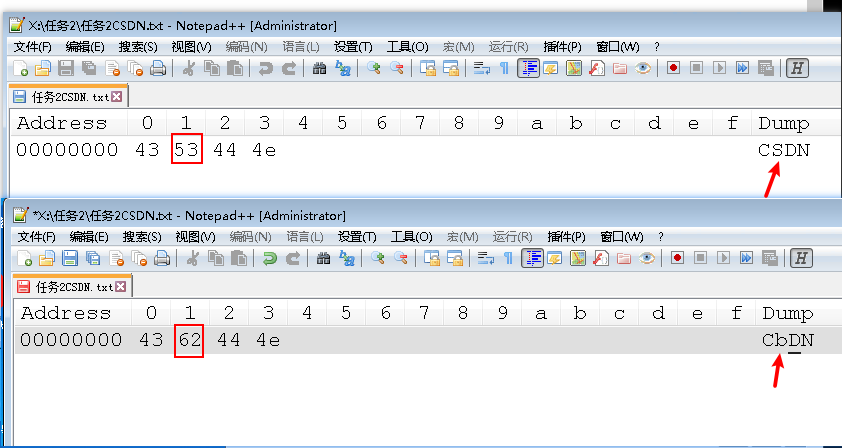This screenshot has width=842, height=448.
Task: Click the Zoom In magnifier in the CSDN window
Action: tap(373, 68)
